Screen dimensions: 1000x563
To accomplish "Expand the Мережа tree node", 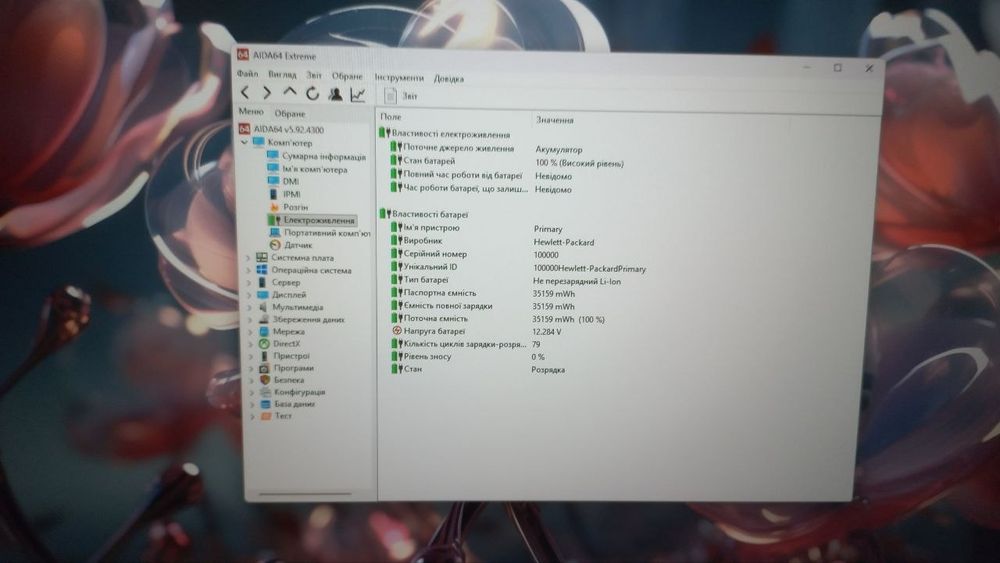I will pos(251,332).
